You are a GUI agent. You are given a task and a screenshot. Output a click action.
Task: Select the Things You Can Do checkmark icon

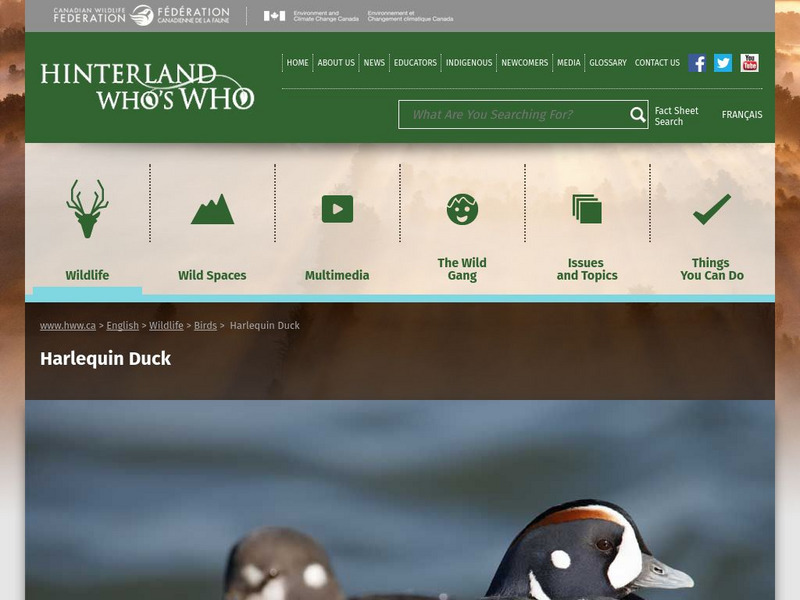tap(711, 207)
